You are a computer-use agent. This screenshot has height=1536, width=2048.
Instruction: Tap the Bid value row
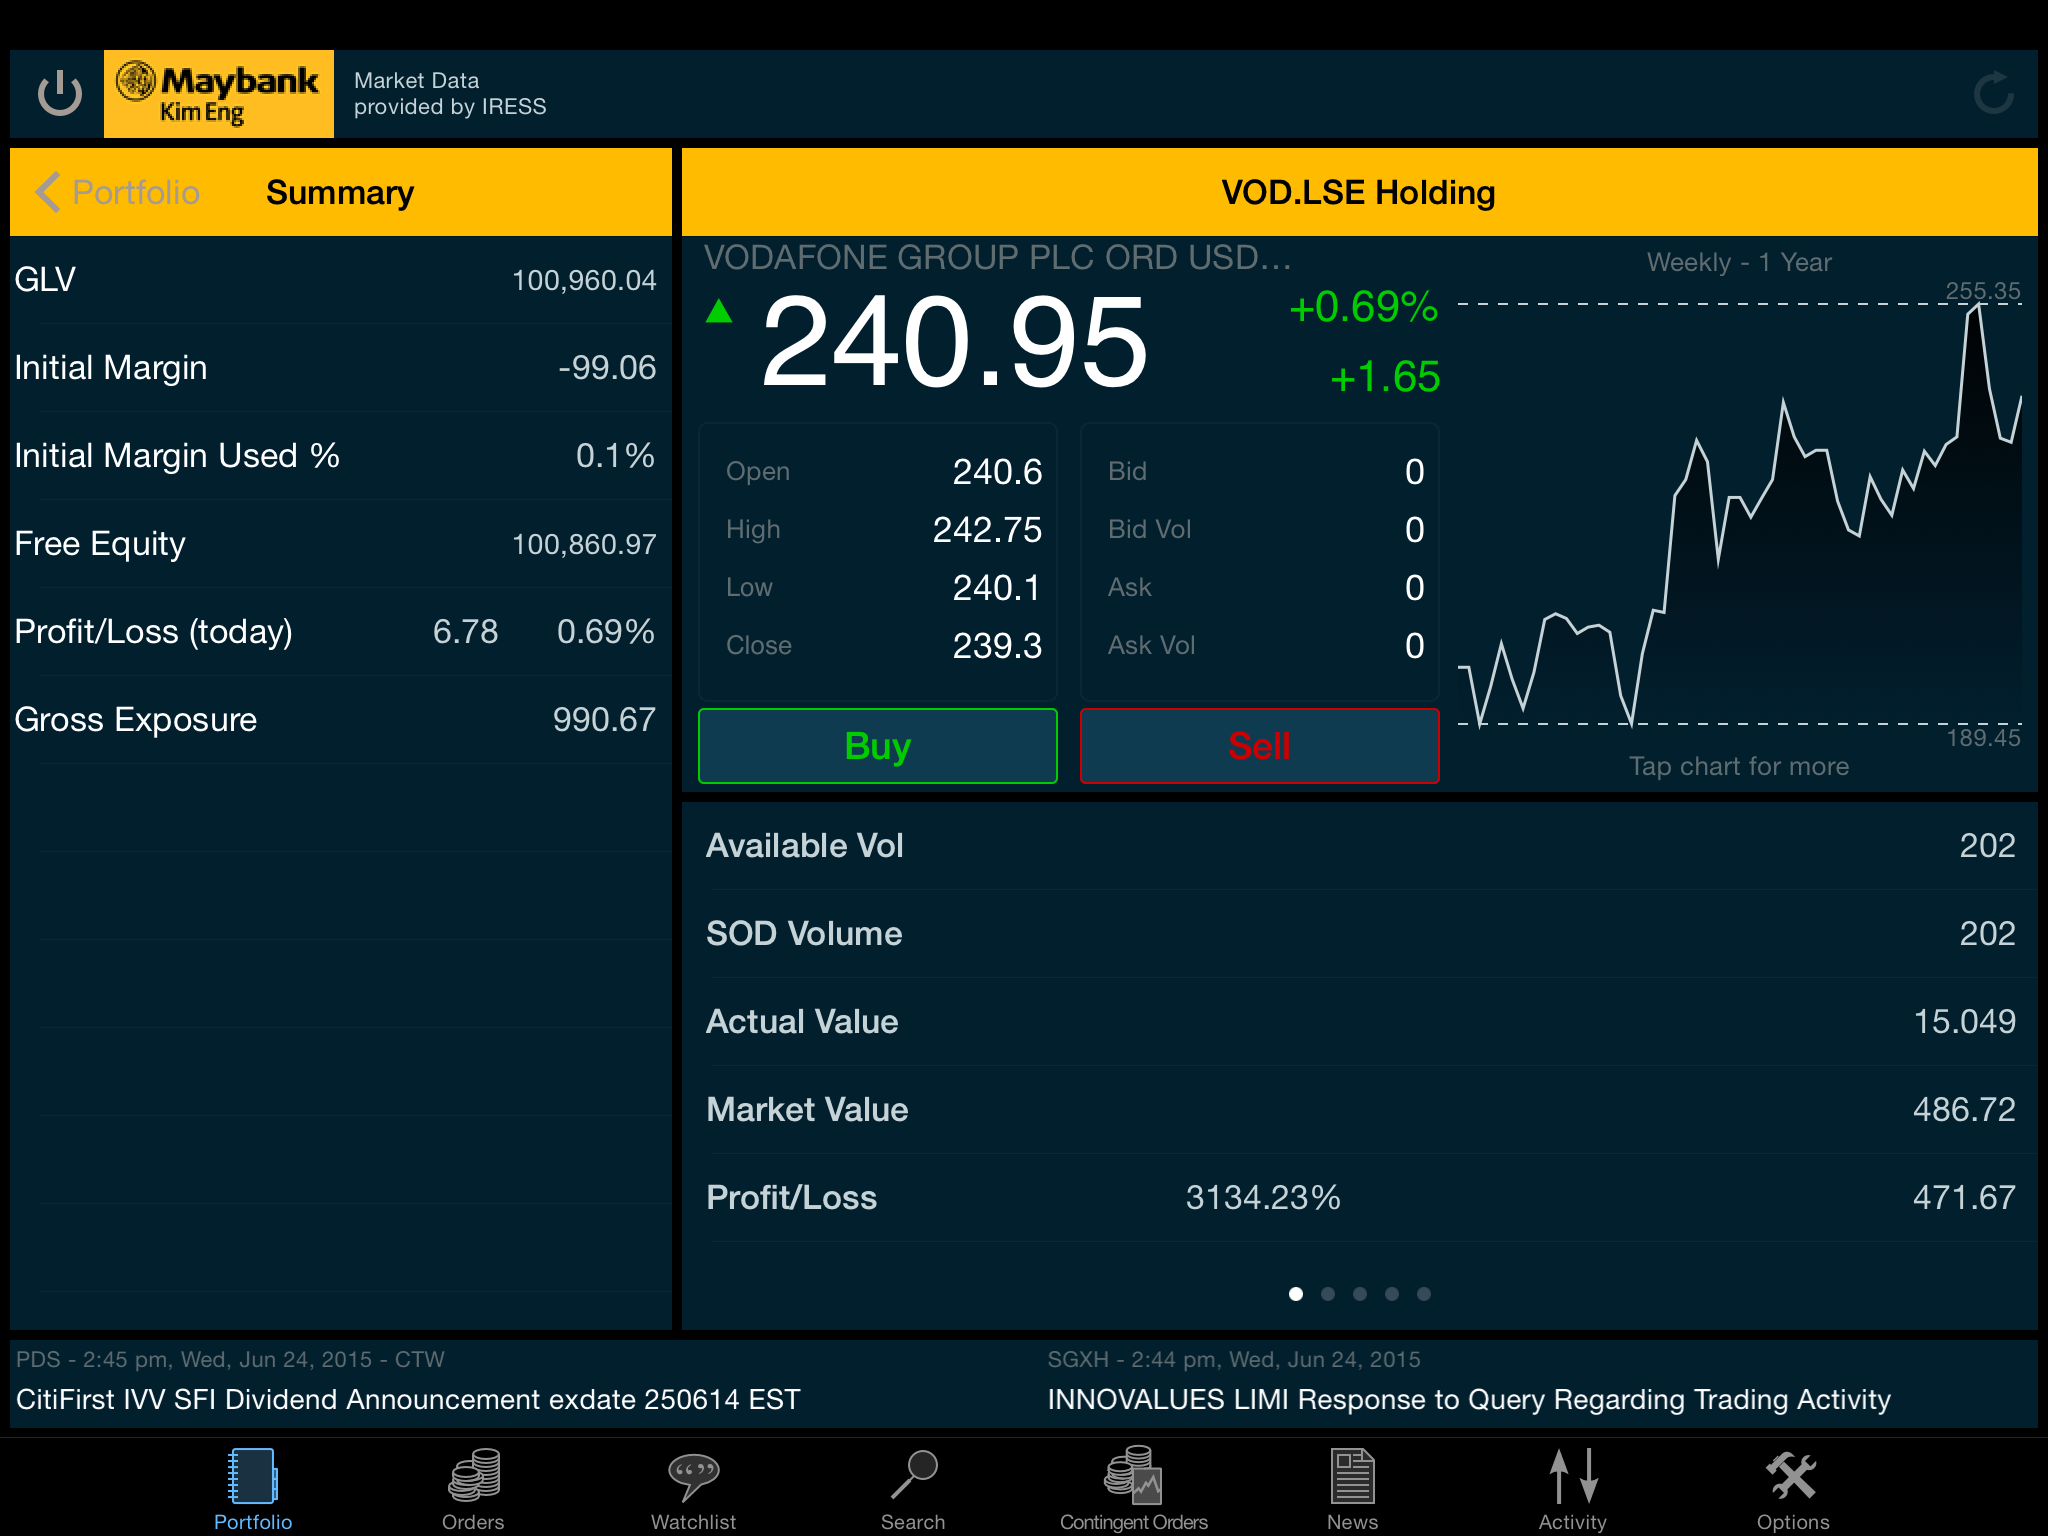point(1265,472)
